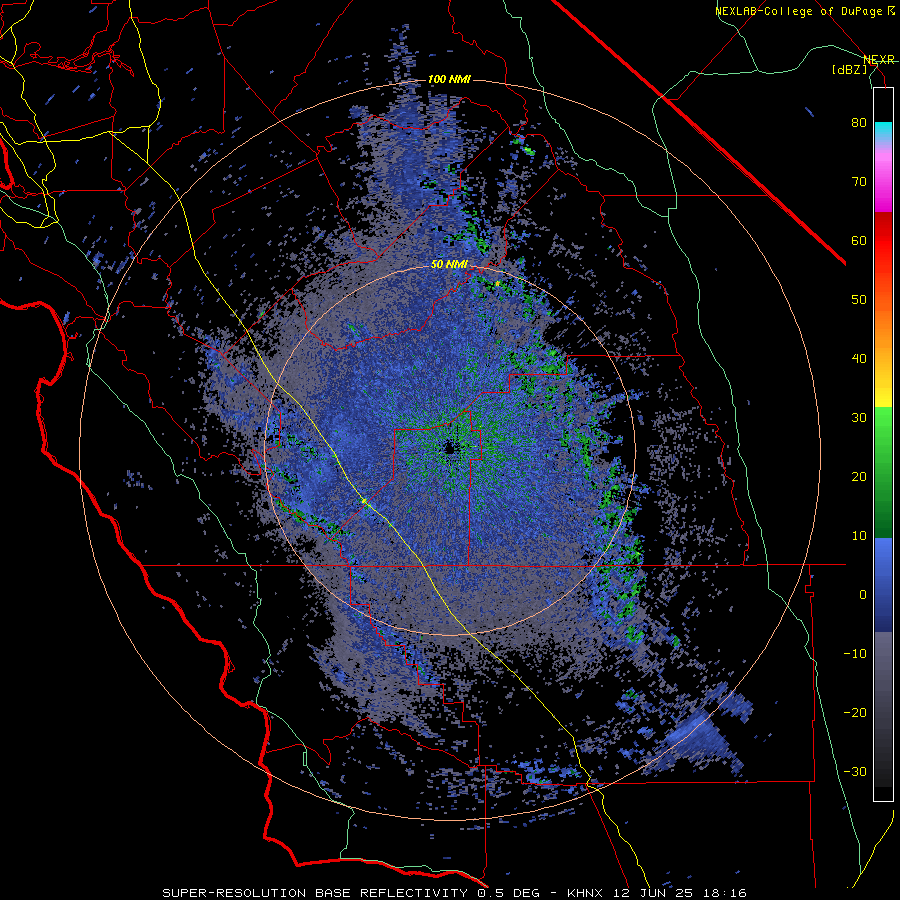Click the "NEXLAB-College of DuPage" header text

[x=800, y=11]
